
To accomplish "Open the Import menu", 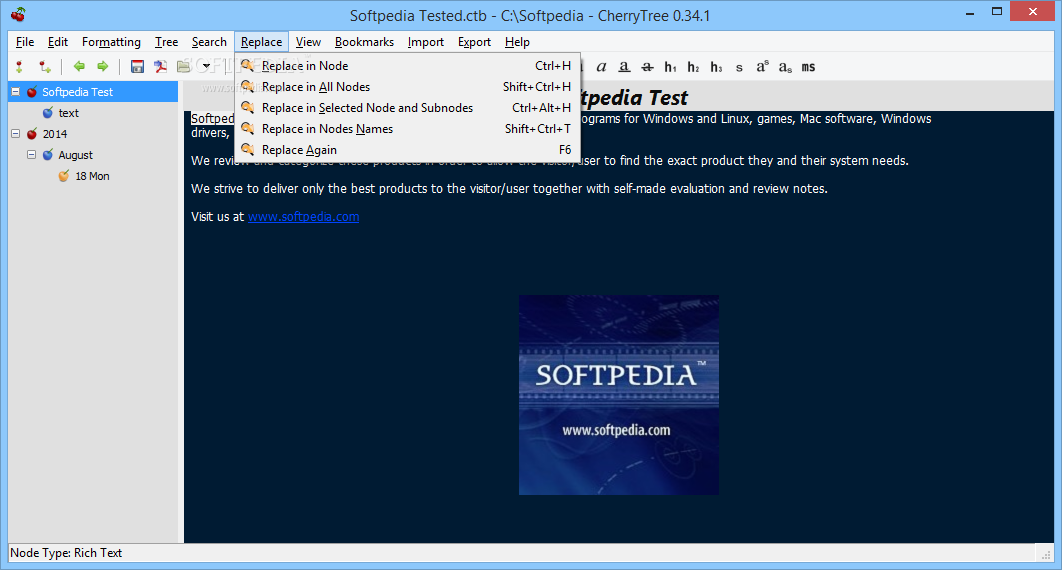I will [425, 42].
